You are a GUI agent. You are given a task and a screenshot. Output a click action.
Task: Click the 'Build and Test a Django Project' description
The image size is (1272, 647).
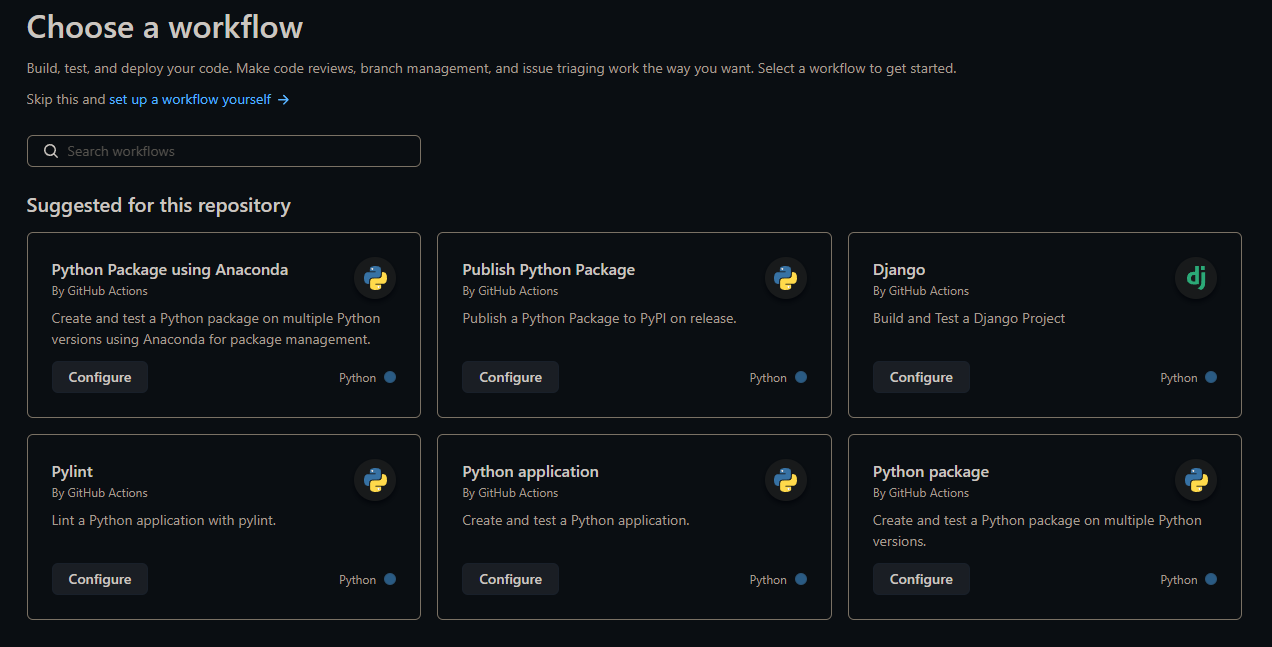coord(969,319)
